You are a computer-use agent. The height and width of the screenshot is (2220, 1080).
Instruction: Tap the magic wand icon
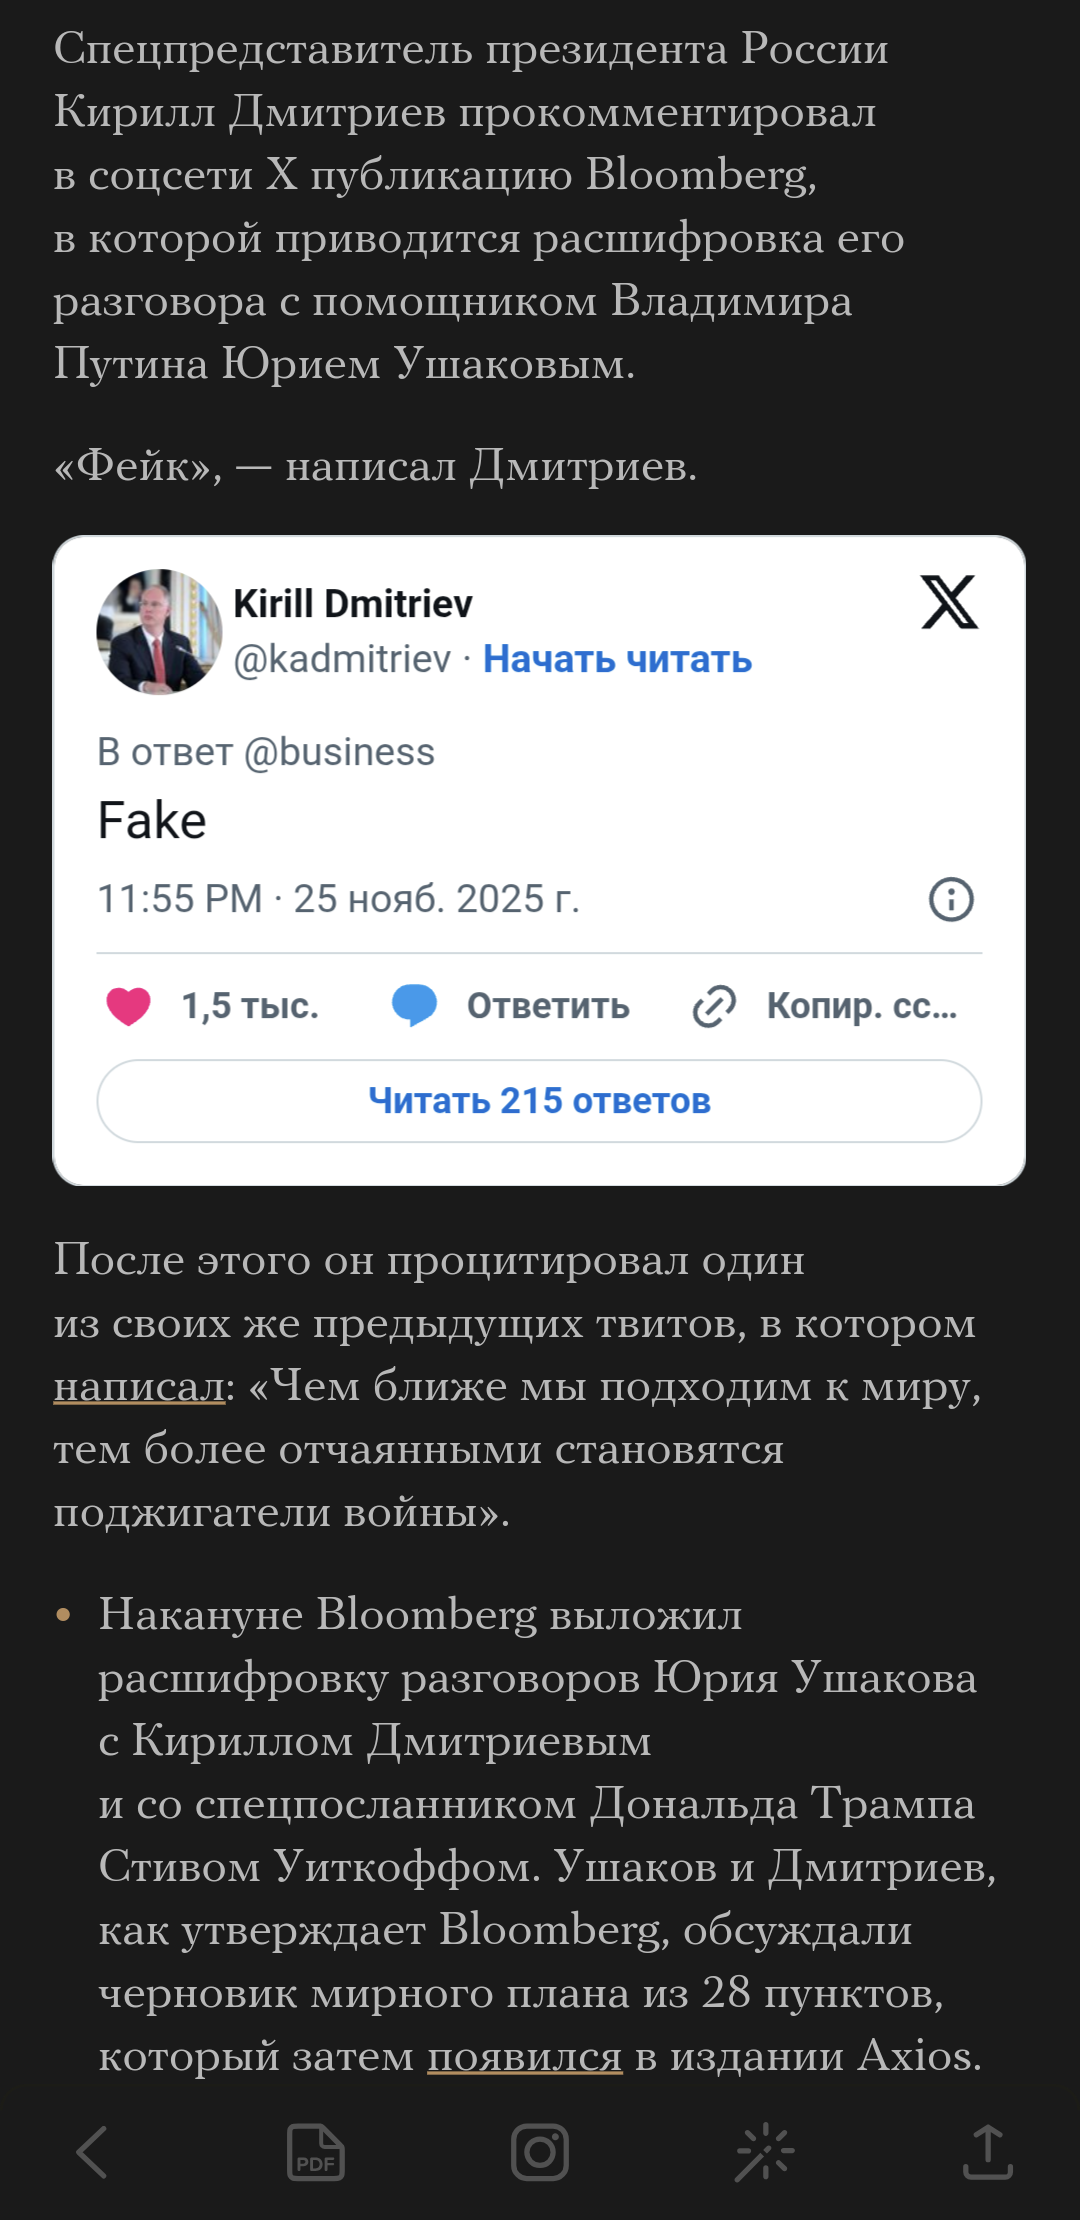(765, 2151)
